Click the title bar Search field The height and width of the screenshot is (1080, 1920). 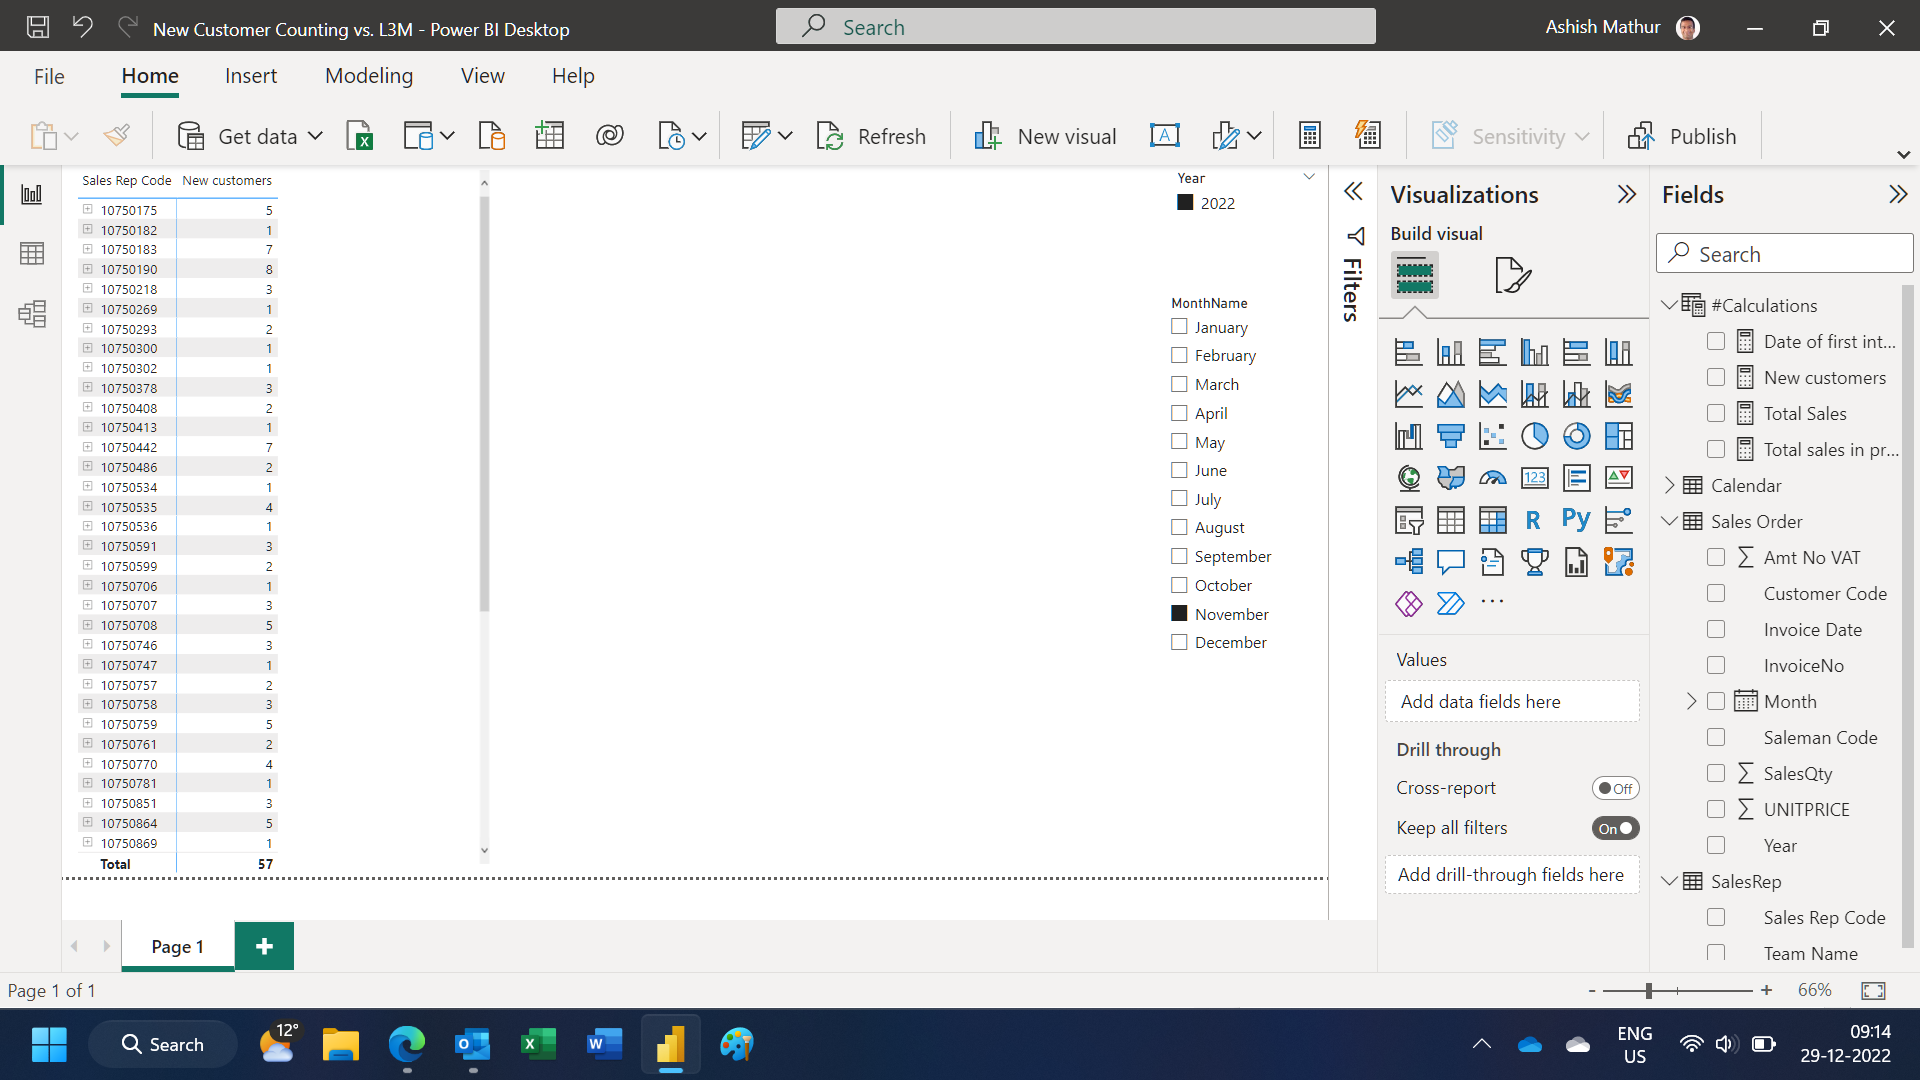(1075, 27)
